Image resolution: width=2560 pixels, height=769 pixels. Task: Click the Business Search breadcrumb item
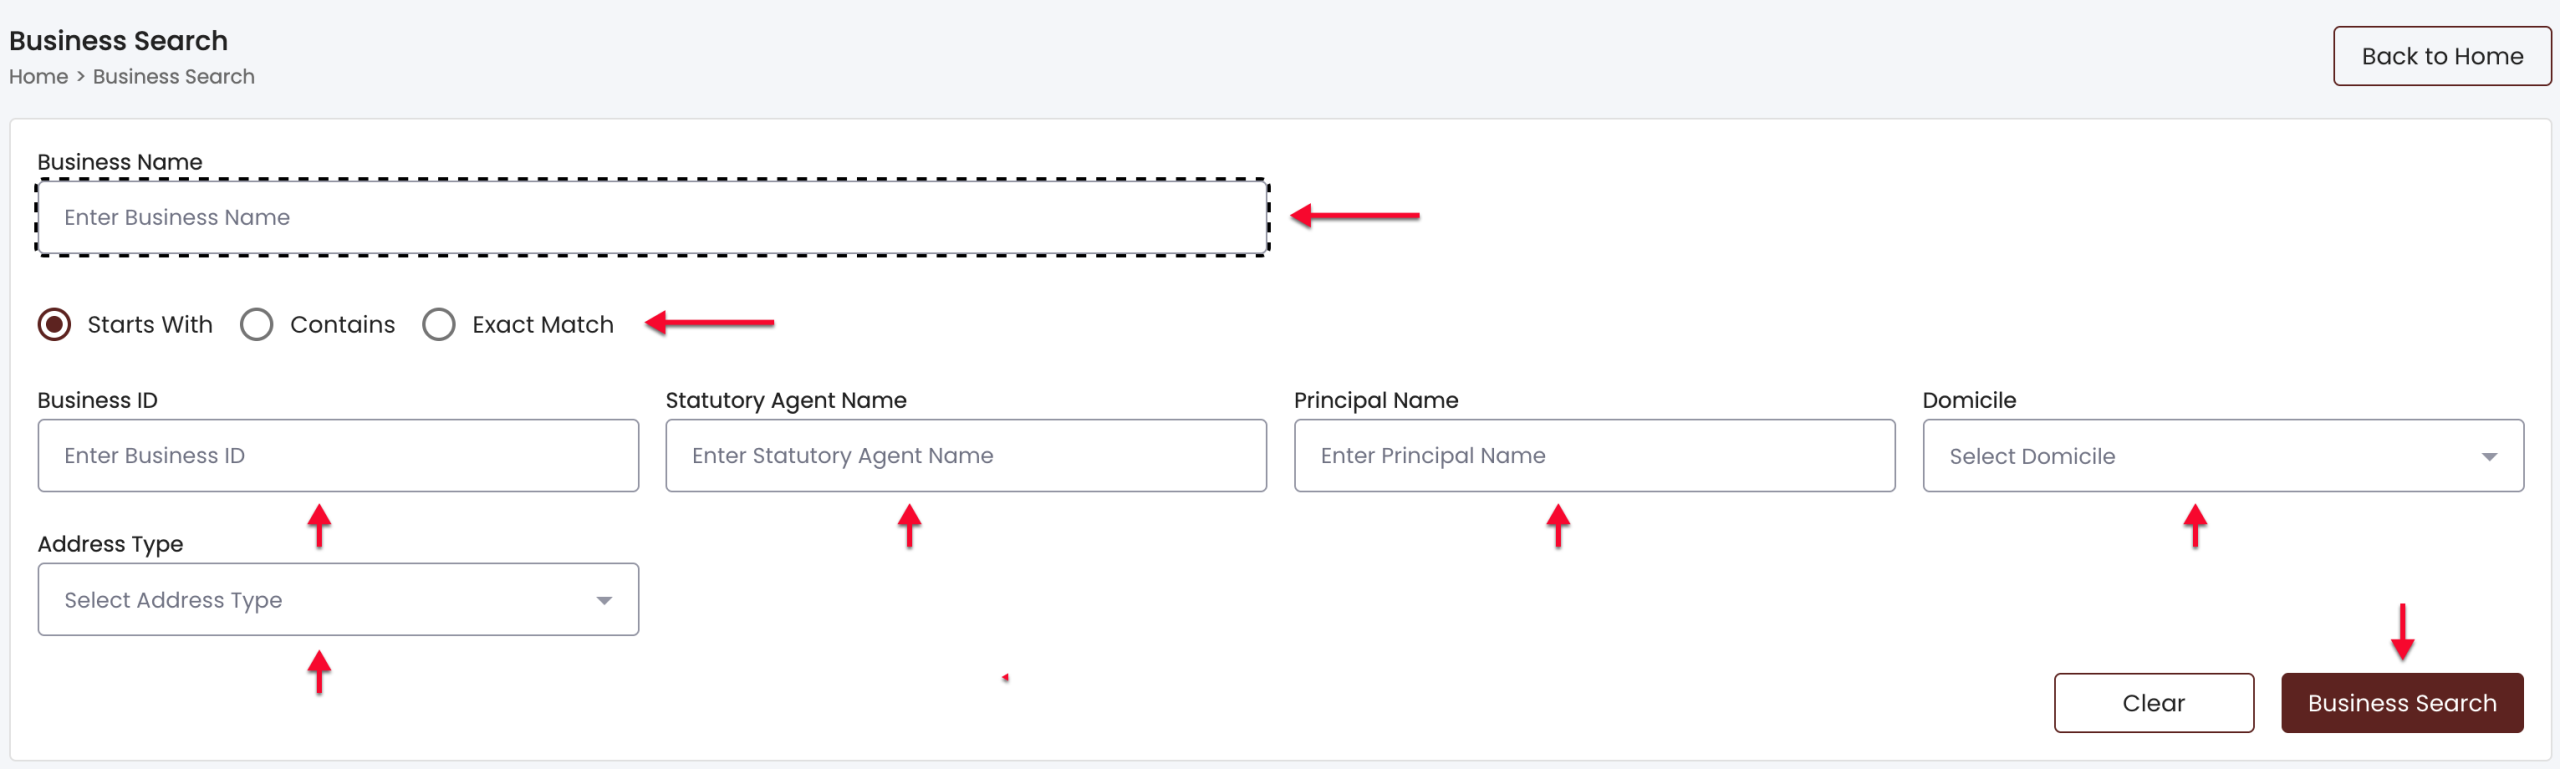(x=174, y=77)
